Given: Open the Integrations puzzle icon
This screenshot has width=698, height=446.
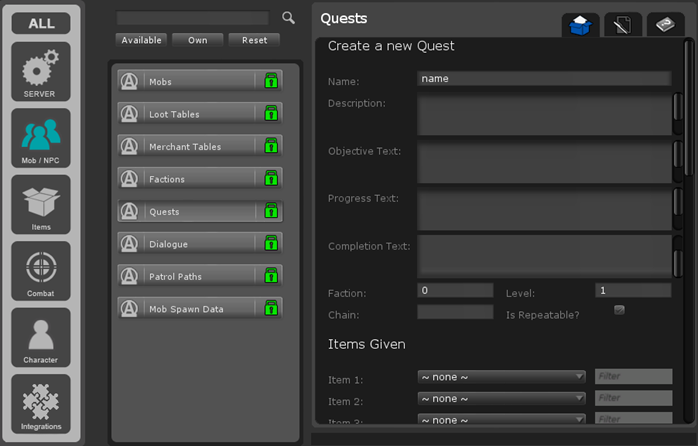Looking at the screenshot, I should coord(41,404).
